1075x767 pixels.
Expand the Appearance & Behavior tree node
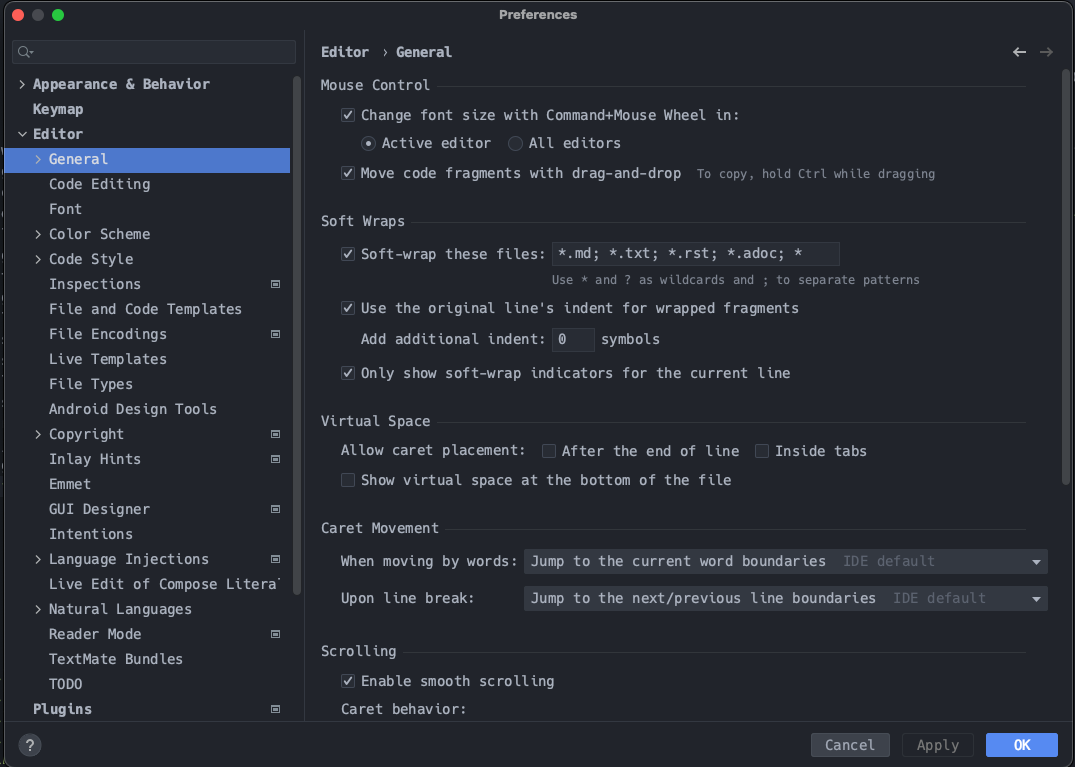(x=23, y=84)
